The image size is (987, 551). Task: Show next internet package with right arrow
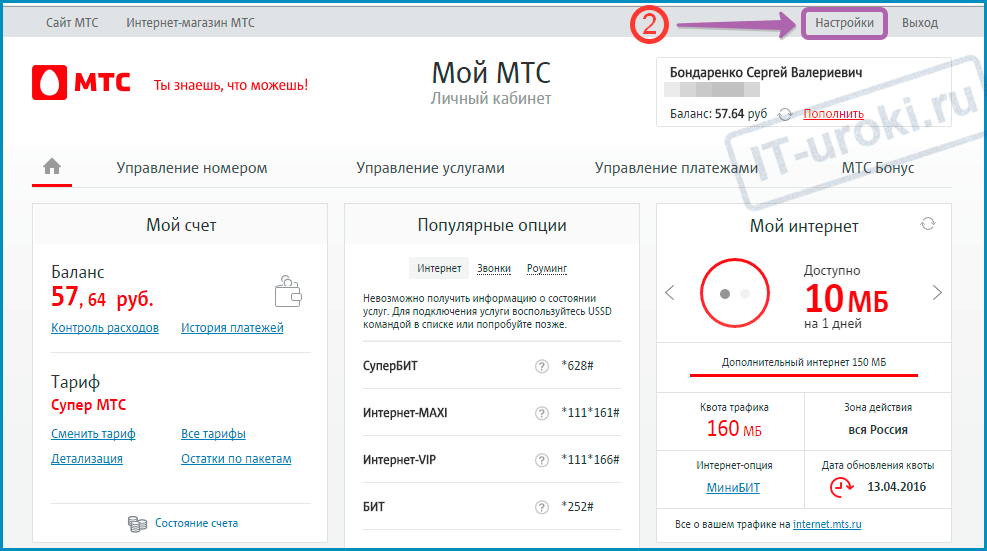937,293
